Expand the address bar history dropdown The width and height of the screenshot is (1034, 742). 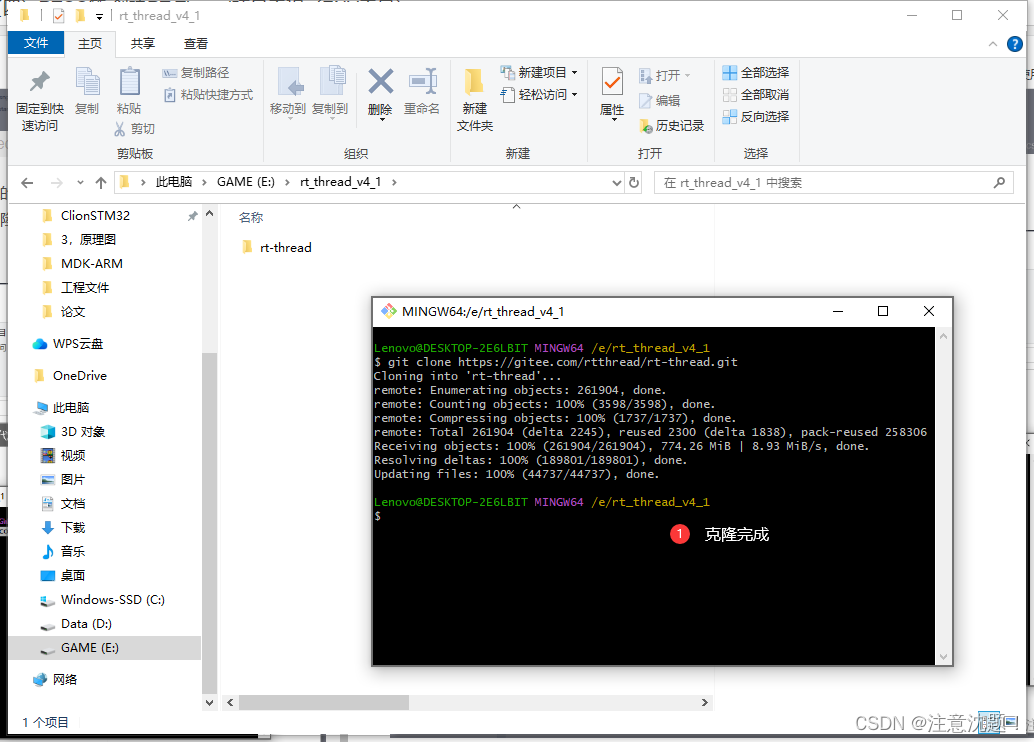(x=617, y=183)
